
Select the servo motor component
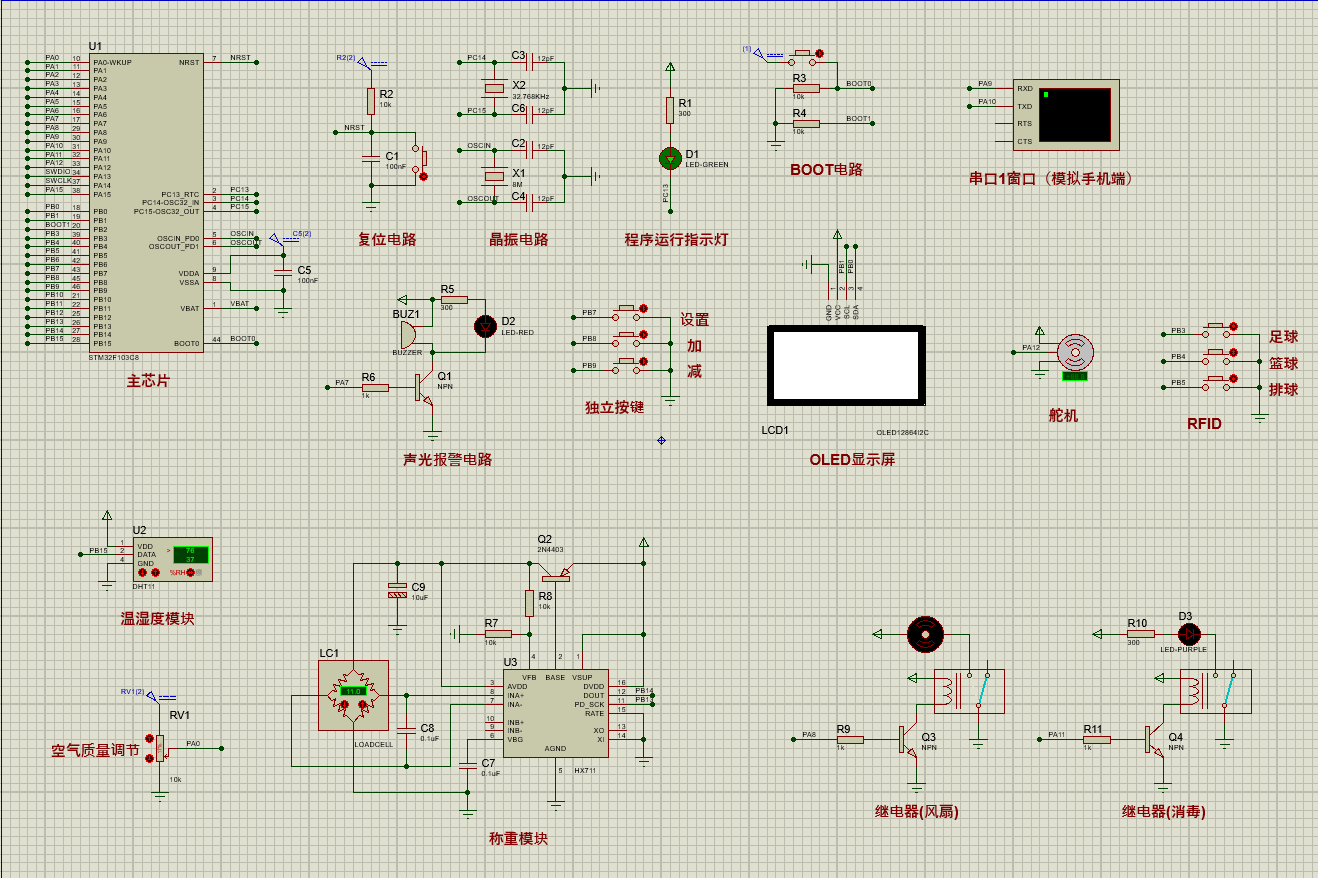point(1075,355)
